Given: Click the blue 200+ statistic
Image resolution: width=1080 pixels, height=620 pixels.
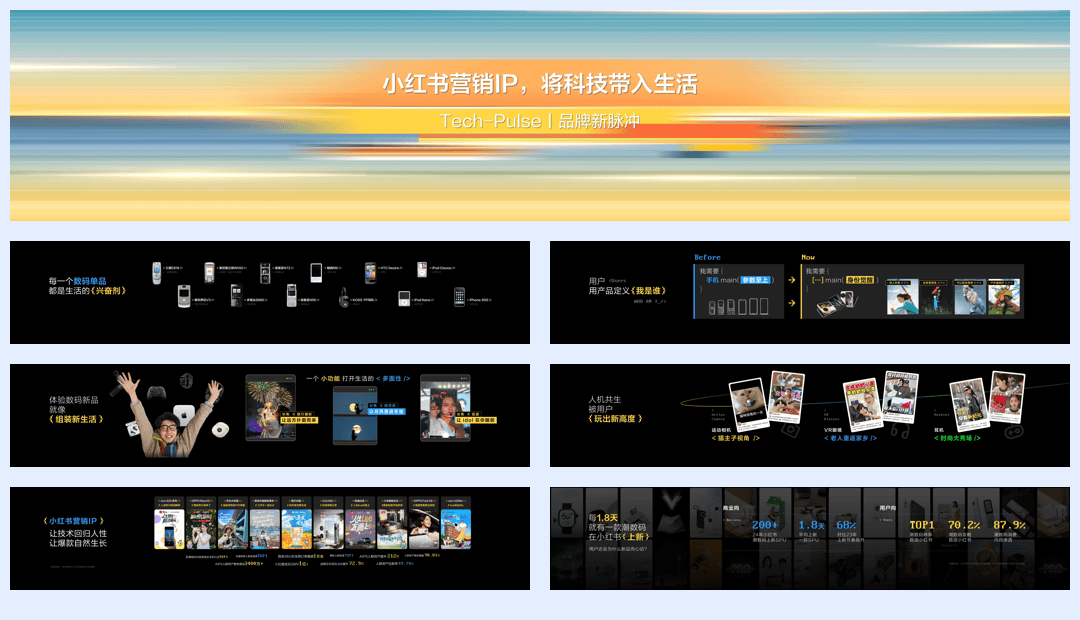Looking at the screenshot, I should 765,525.
